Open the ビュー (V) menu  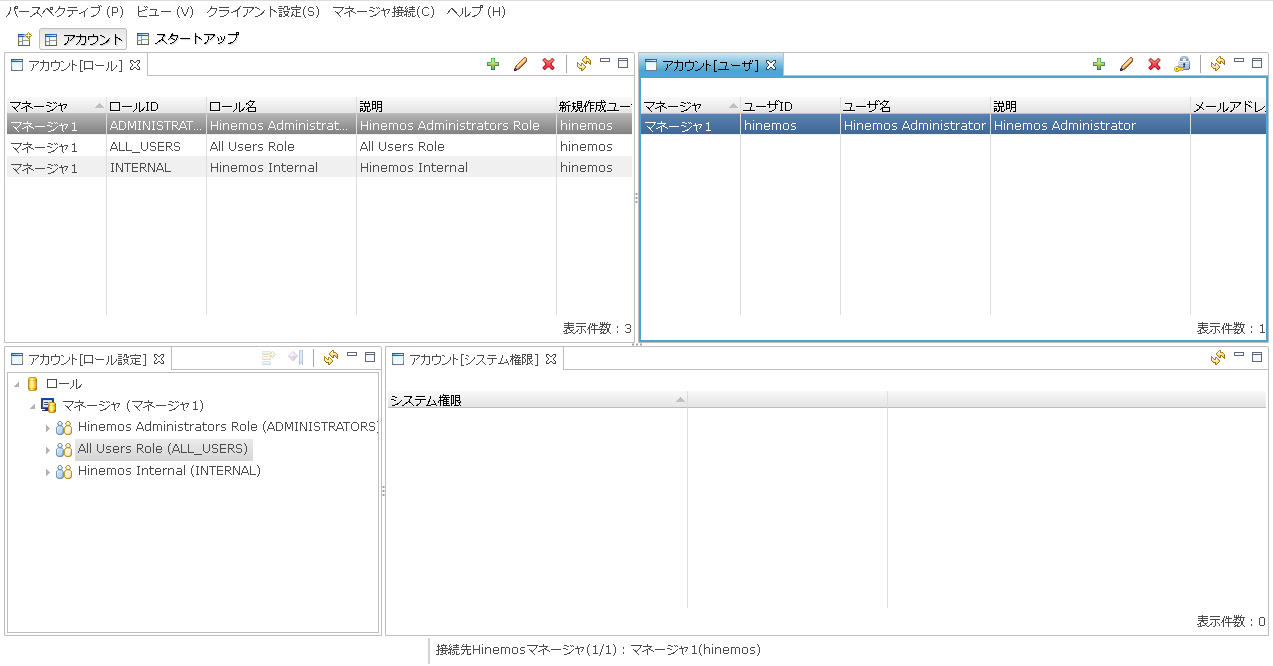pyautogui.click(x=164, y=12)
